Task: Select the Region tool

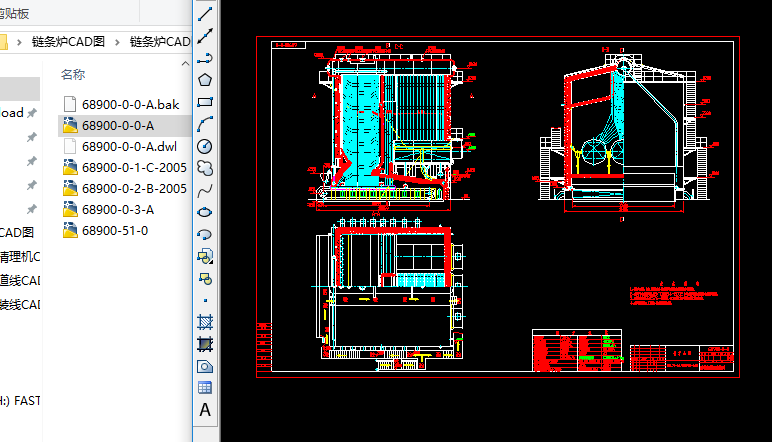Action: pos(205,366)
